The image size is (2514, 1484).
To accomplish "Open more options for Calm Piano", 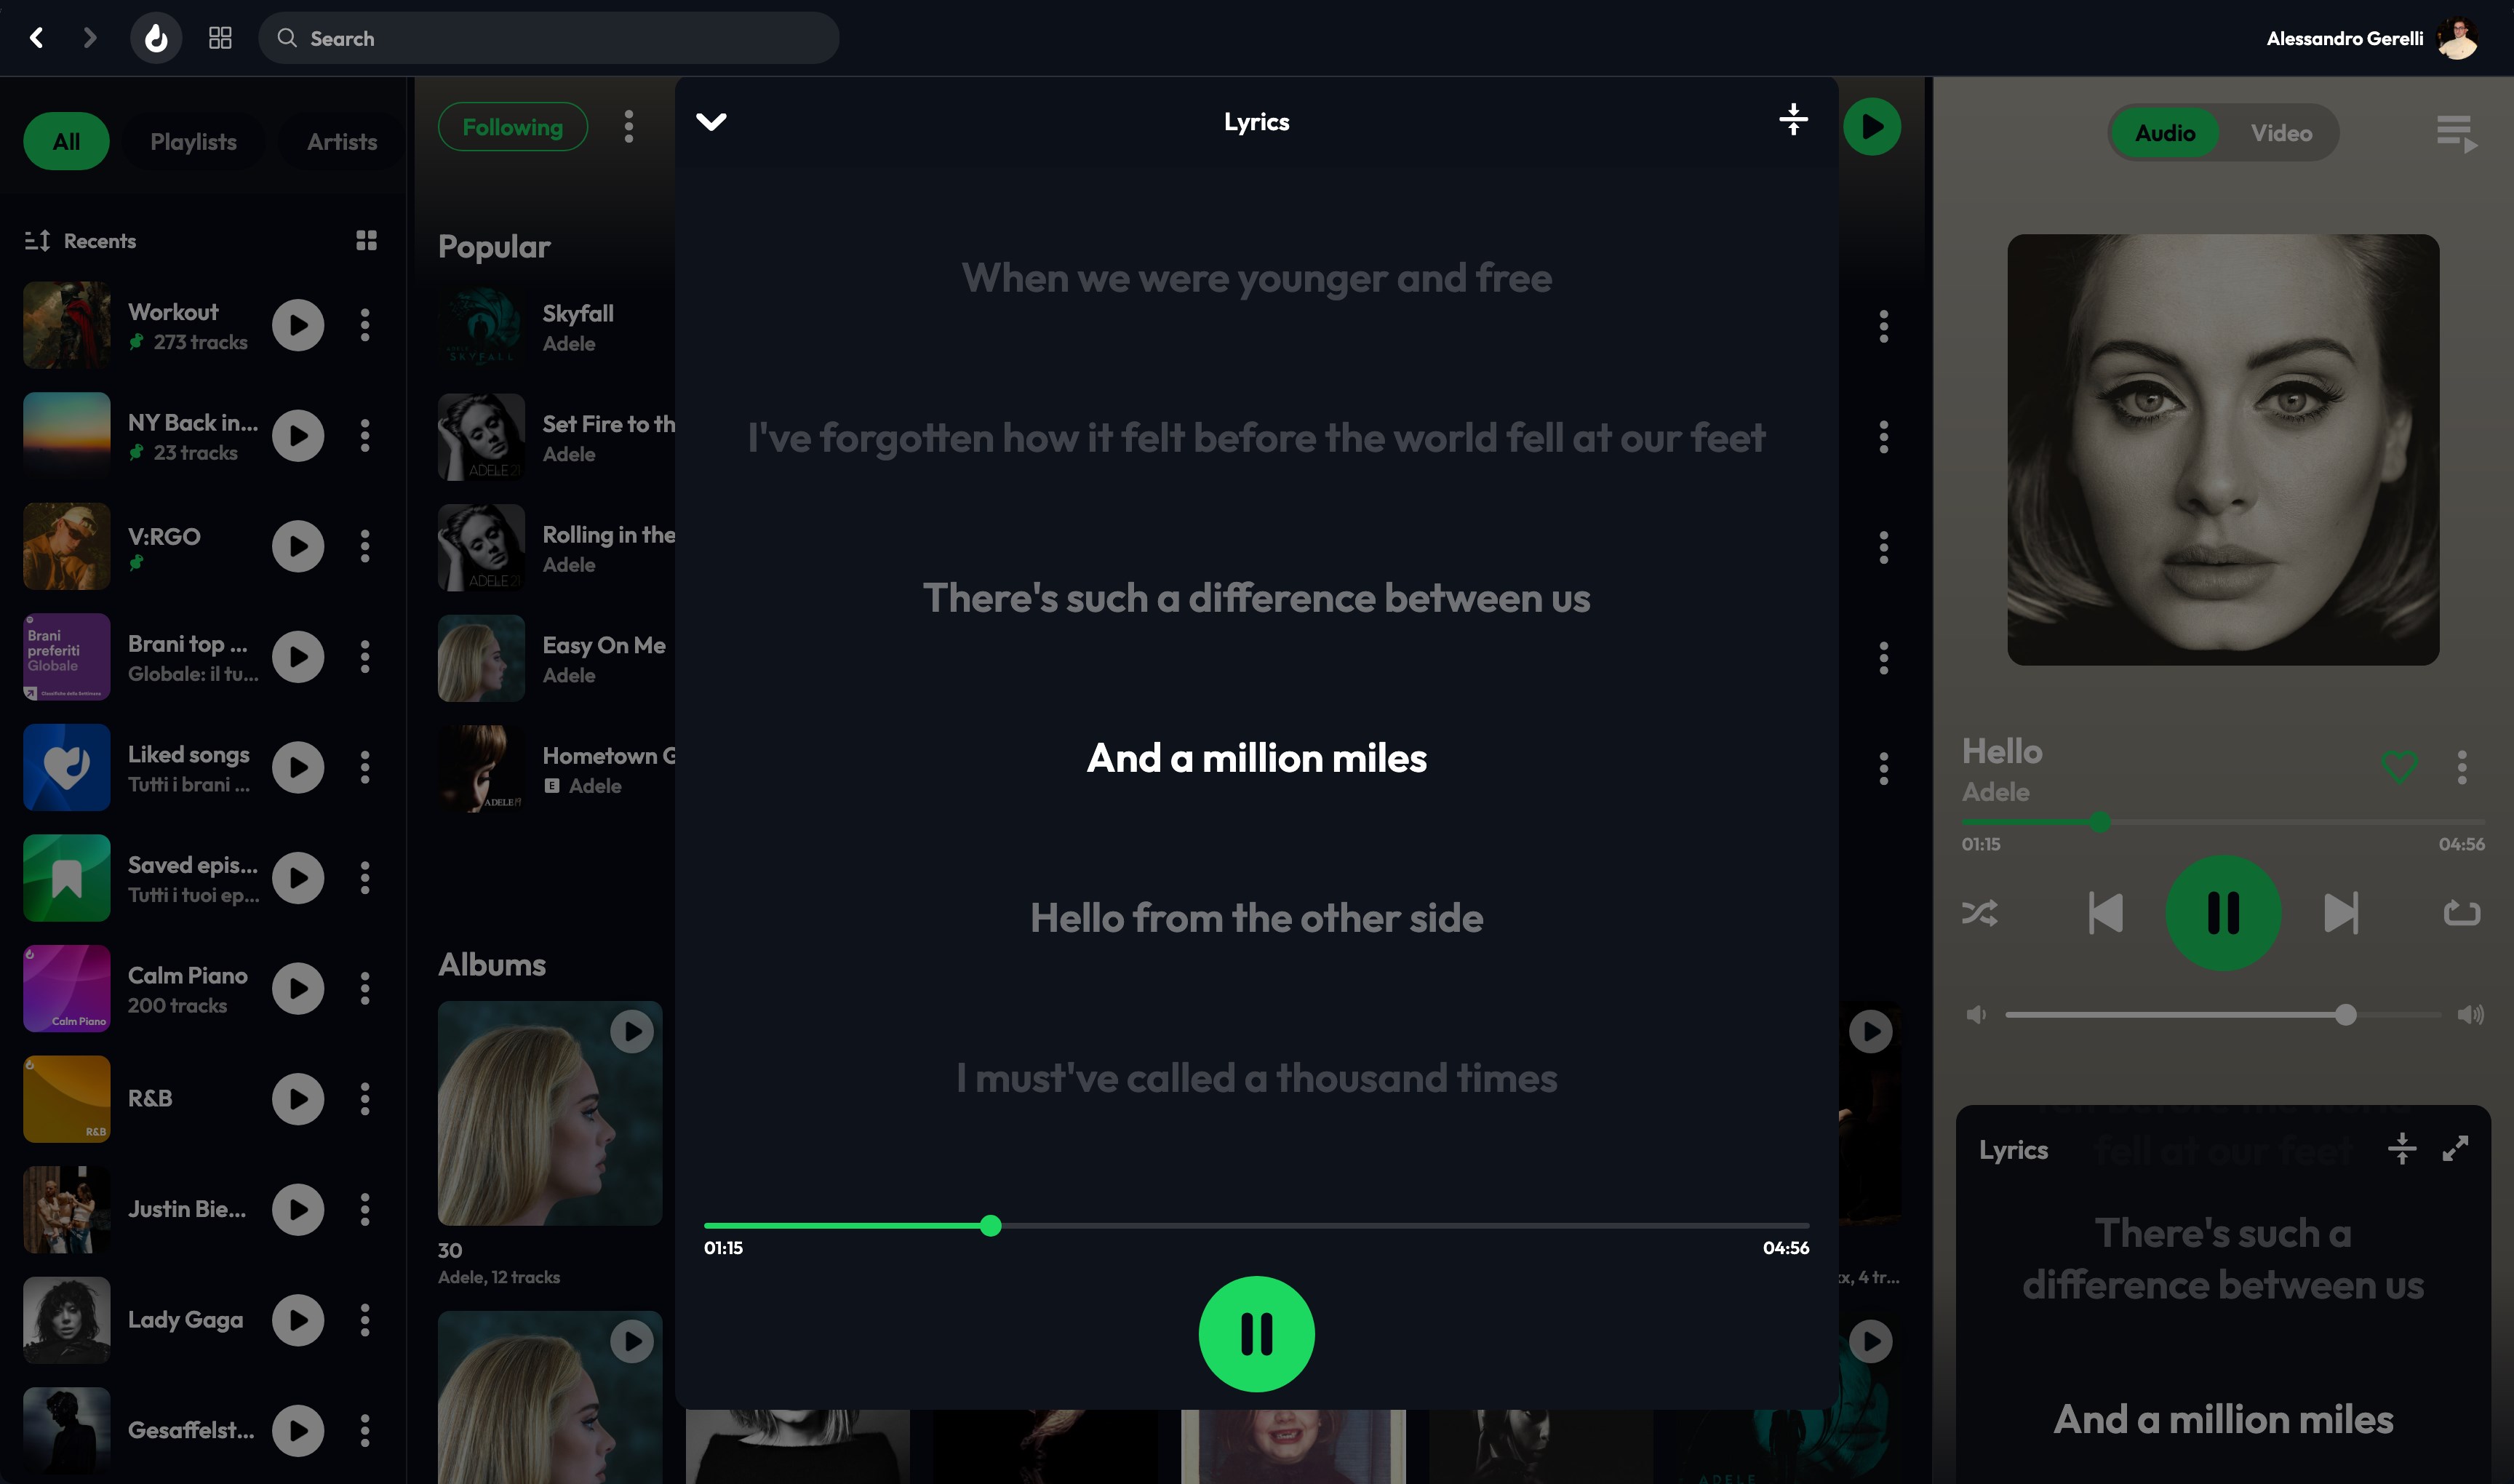I will (x=365, y=988).
